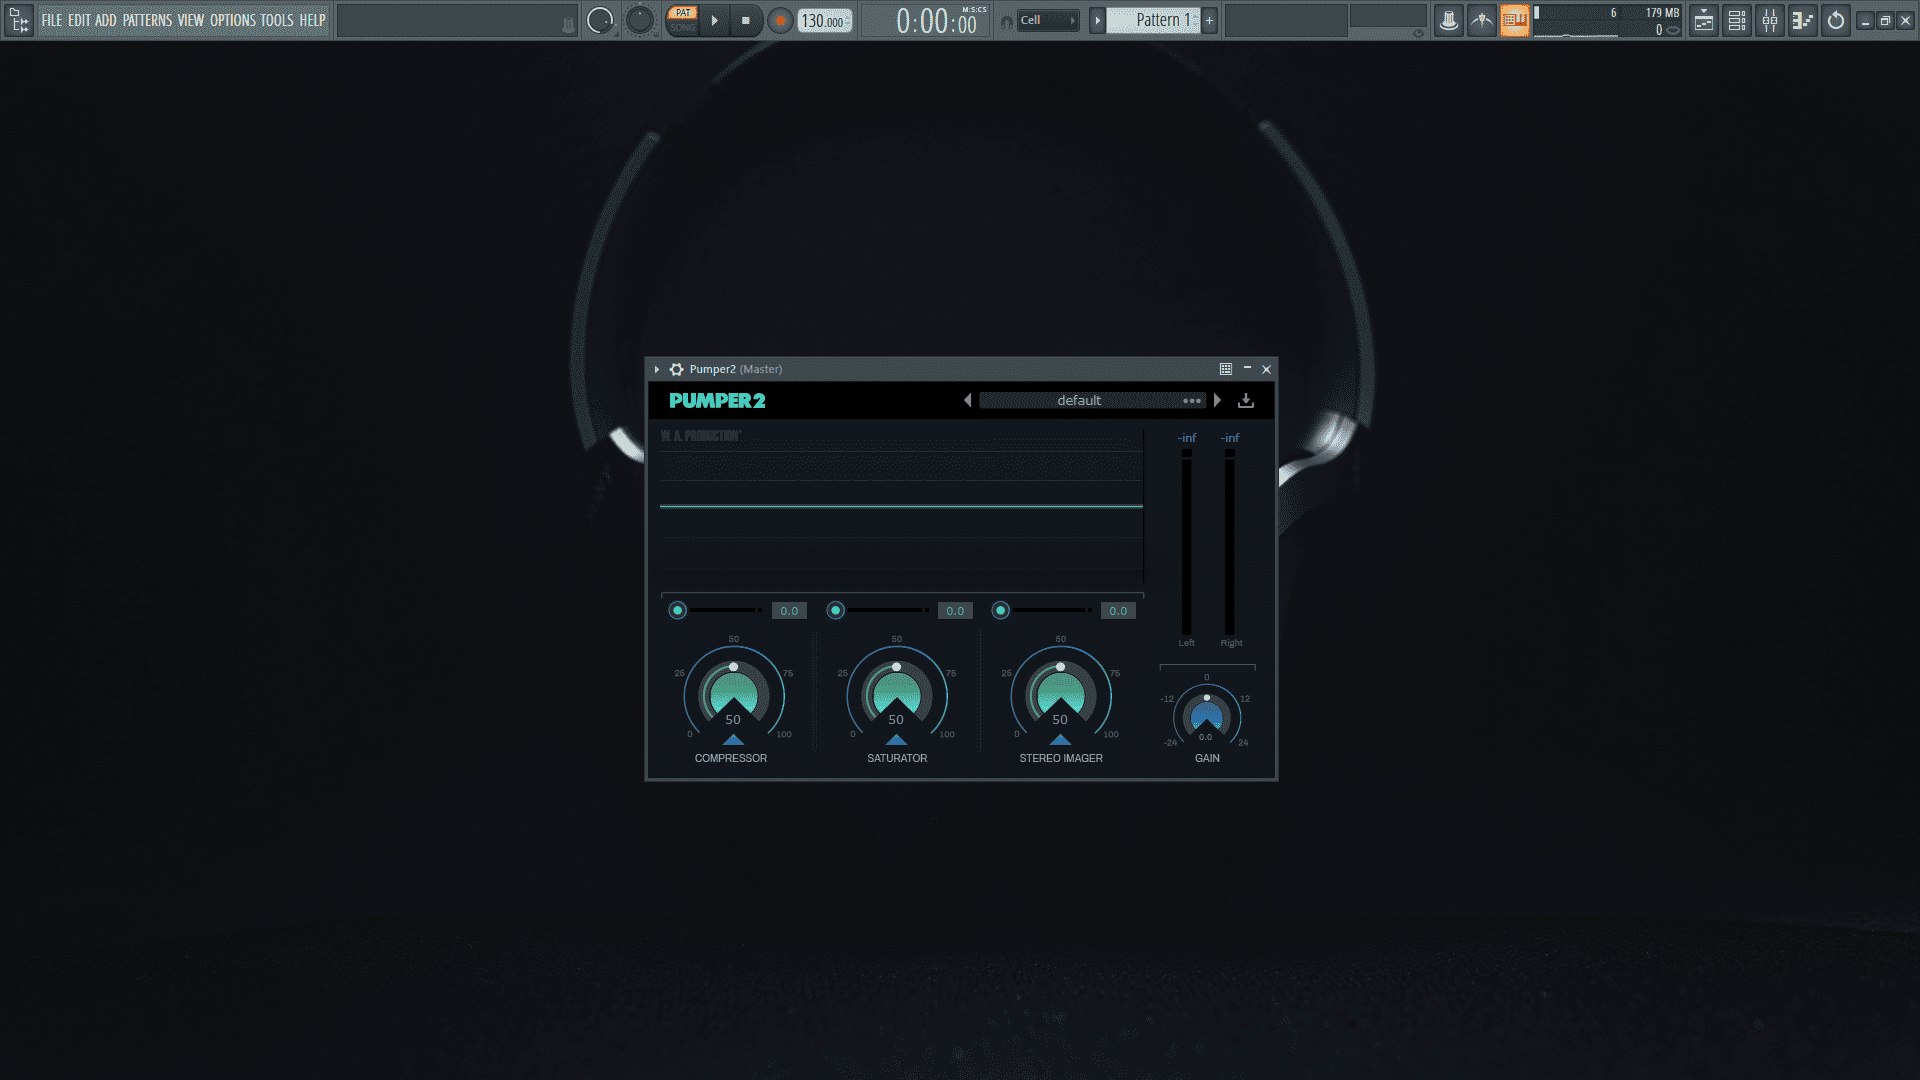Toggle the metronome/stamp icon
The width and height of the screenshot is (1920, 1080).
1448,20
